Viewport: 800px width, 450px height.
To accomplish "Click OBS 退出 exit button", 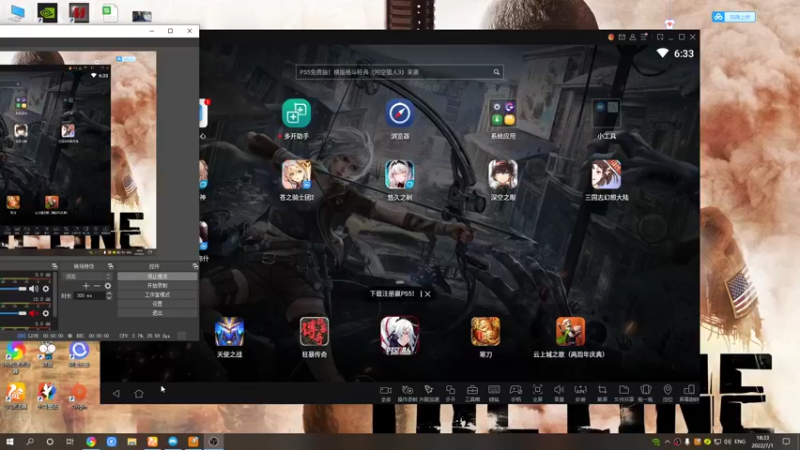I will tap(157, 313).
